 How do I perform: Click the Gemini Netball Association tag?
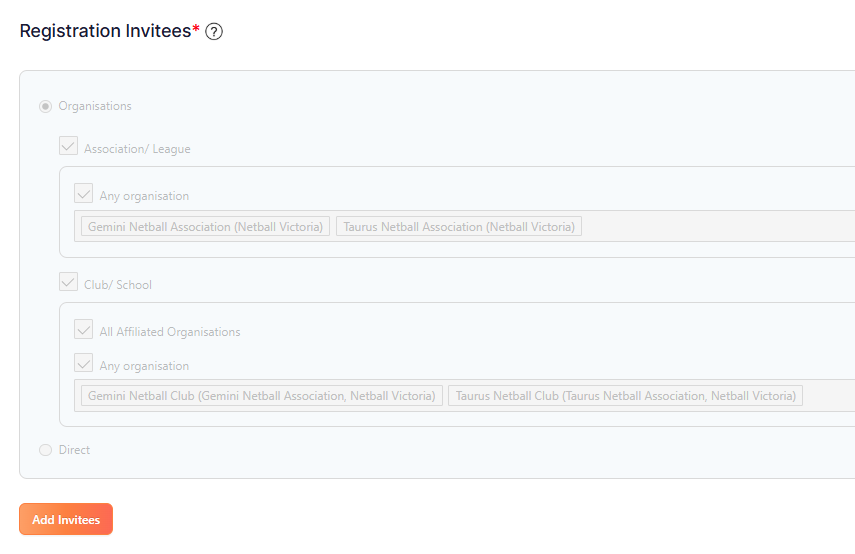click(205, 227)
